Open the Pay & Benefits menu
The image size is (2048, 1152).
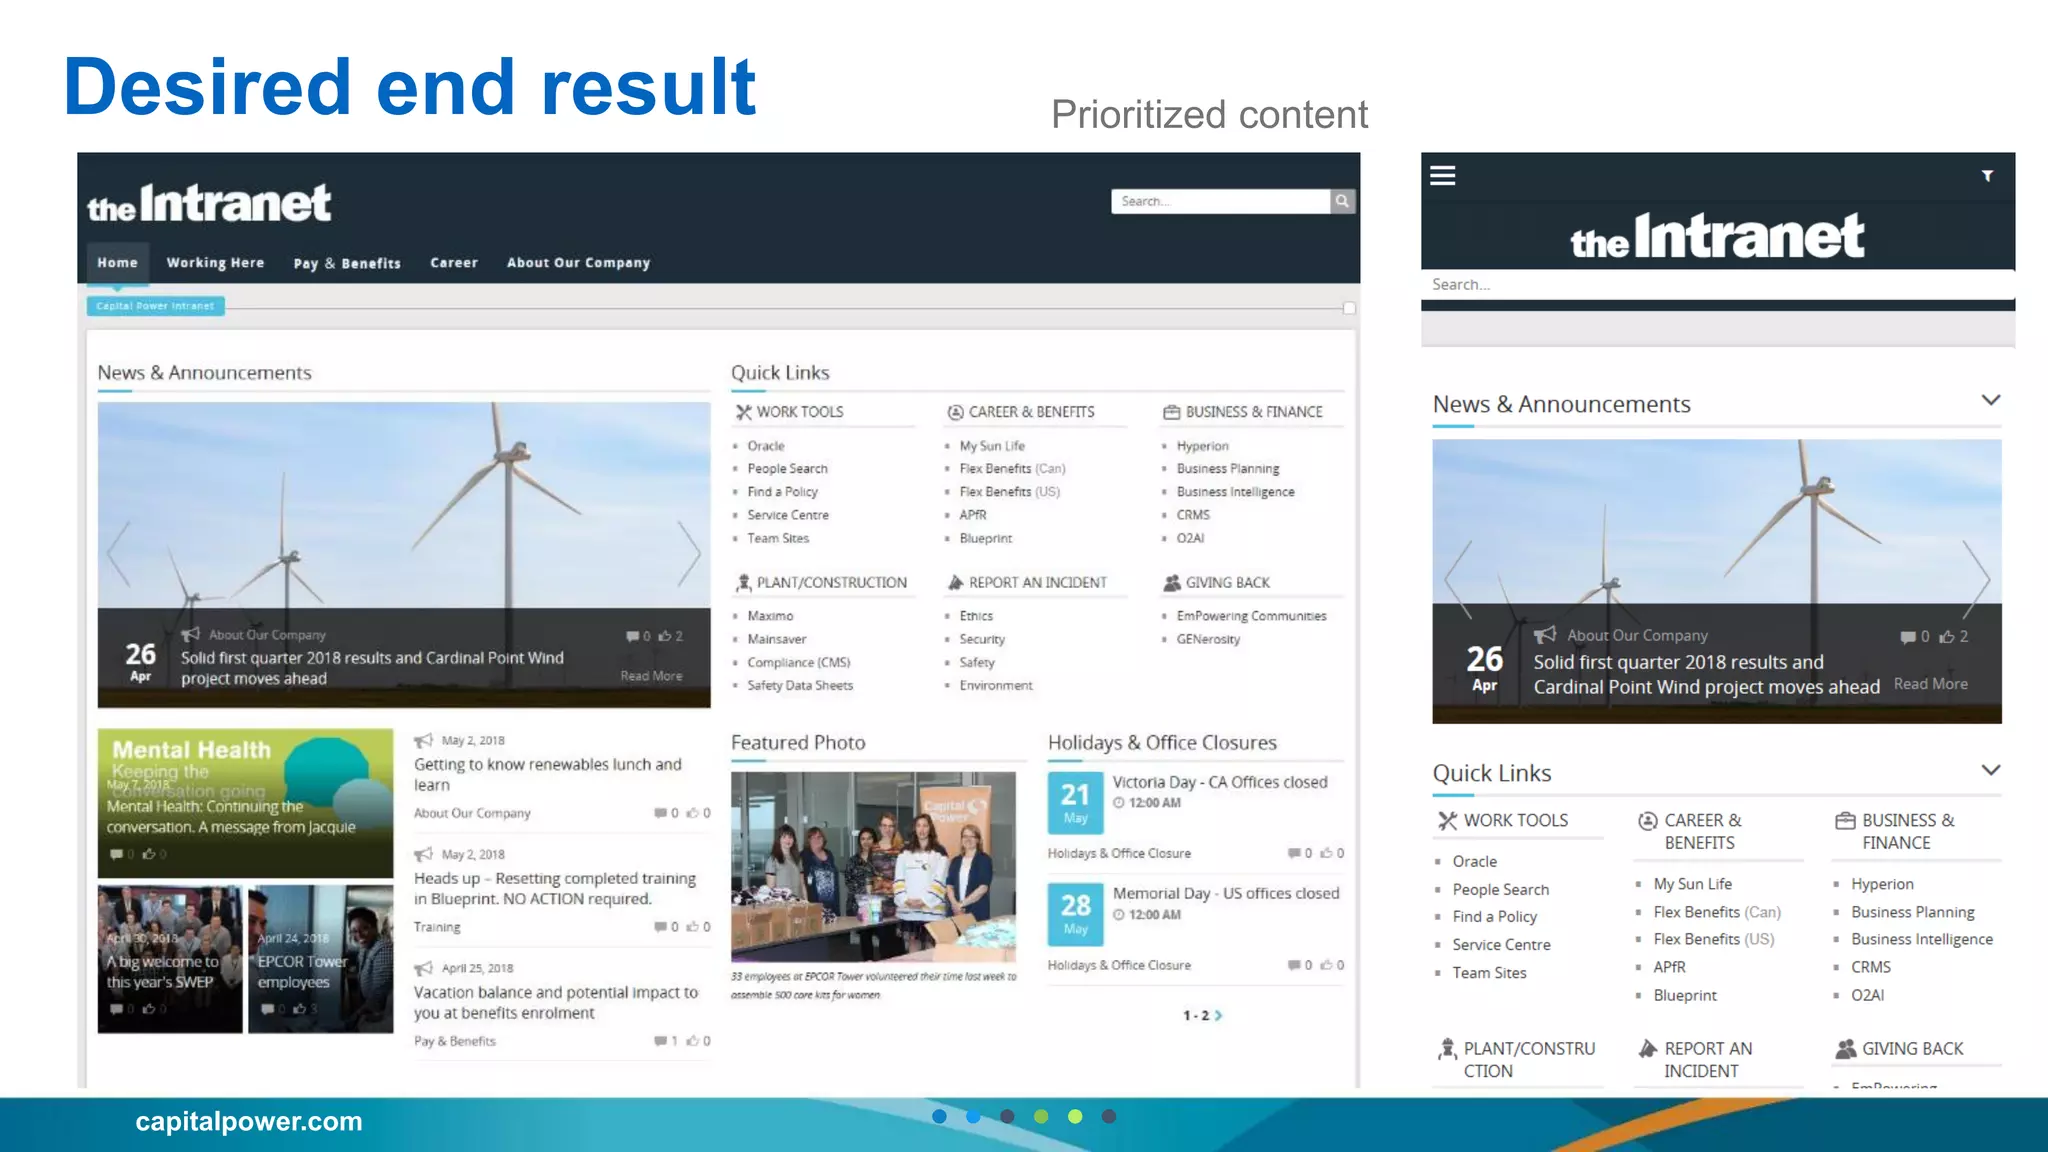[347, 264]
